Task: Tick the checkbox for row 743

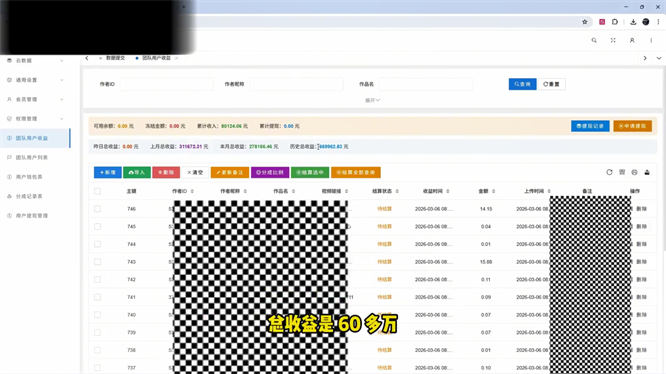Action: [x=98, y=262]
